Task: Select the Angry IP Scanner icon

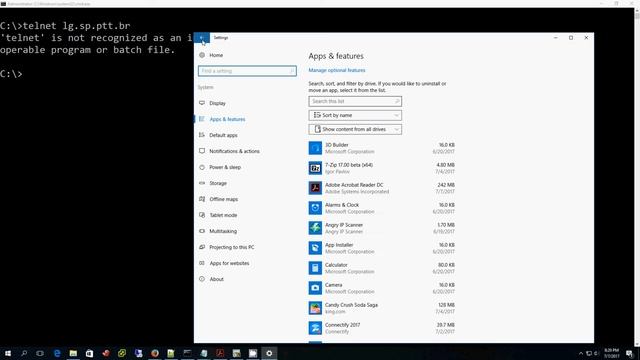Action: pos(315,228)
